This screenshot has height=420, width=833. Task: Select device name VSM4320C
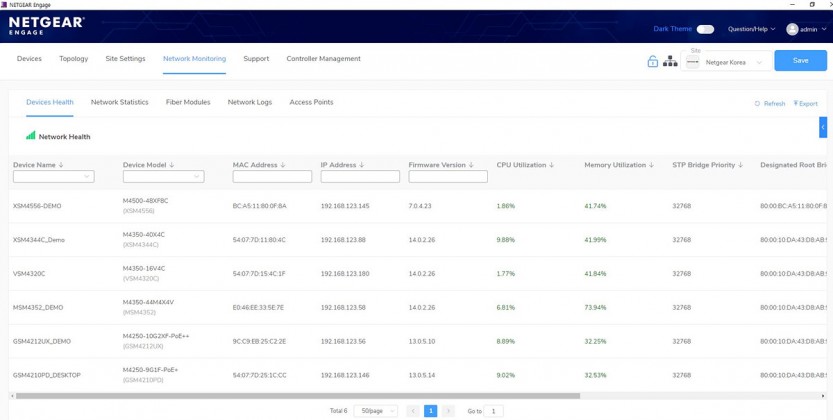coord(29,274)
